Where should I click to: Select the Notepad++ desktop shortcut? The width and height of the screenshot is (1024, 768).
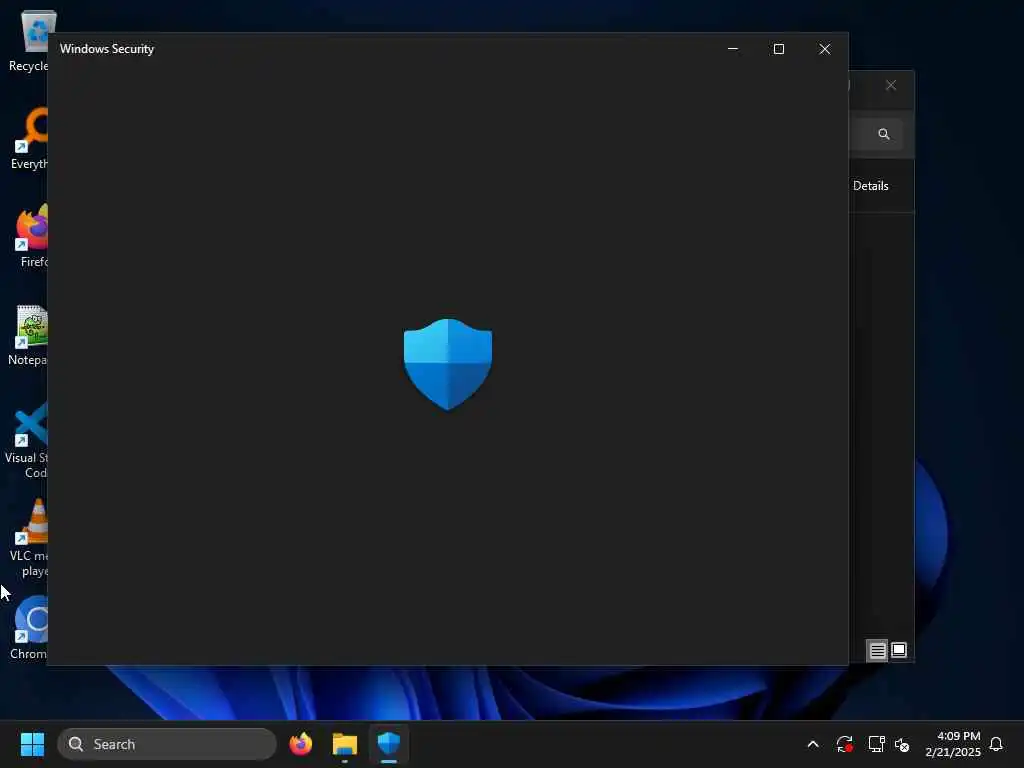point(29,335)
